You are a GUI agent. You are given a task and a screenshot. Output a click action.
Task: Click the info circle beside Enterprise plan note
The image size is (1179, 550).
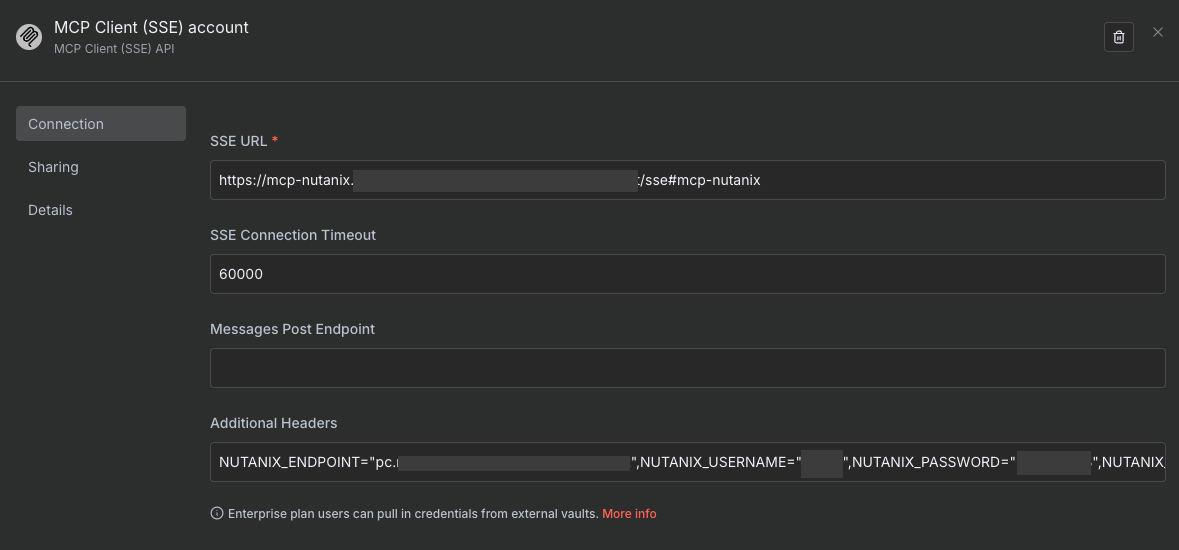pos(216,513)
